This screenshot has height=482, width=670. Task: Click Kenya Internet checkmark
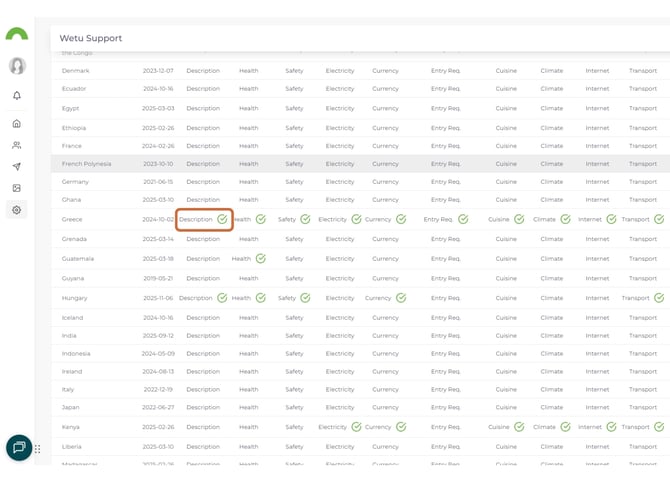[611, 427]
